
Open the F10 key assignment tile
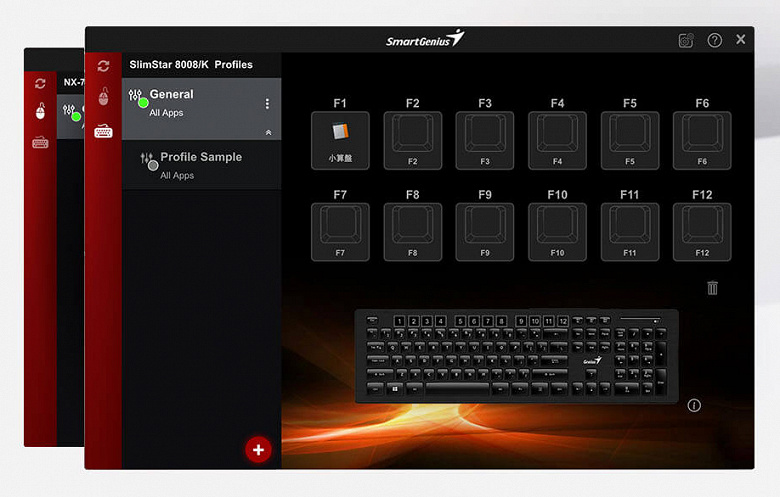click(x=558, y=232)
